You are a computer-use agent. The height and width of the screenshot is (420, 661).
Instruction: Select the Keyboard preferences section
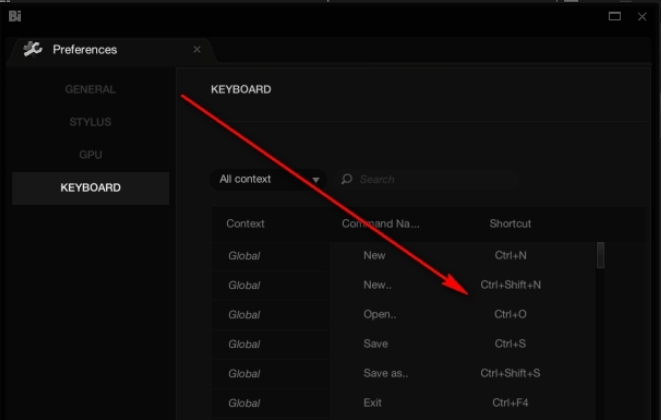point(90,187)
